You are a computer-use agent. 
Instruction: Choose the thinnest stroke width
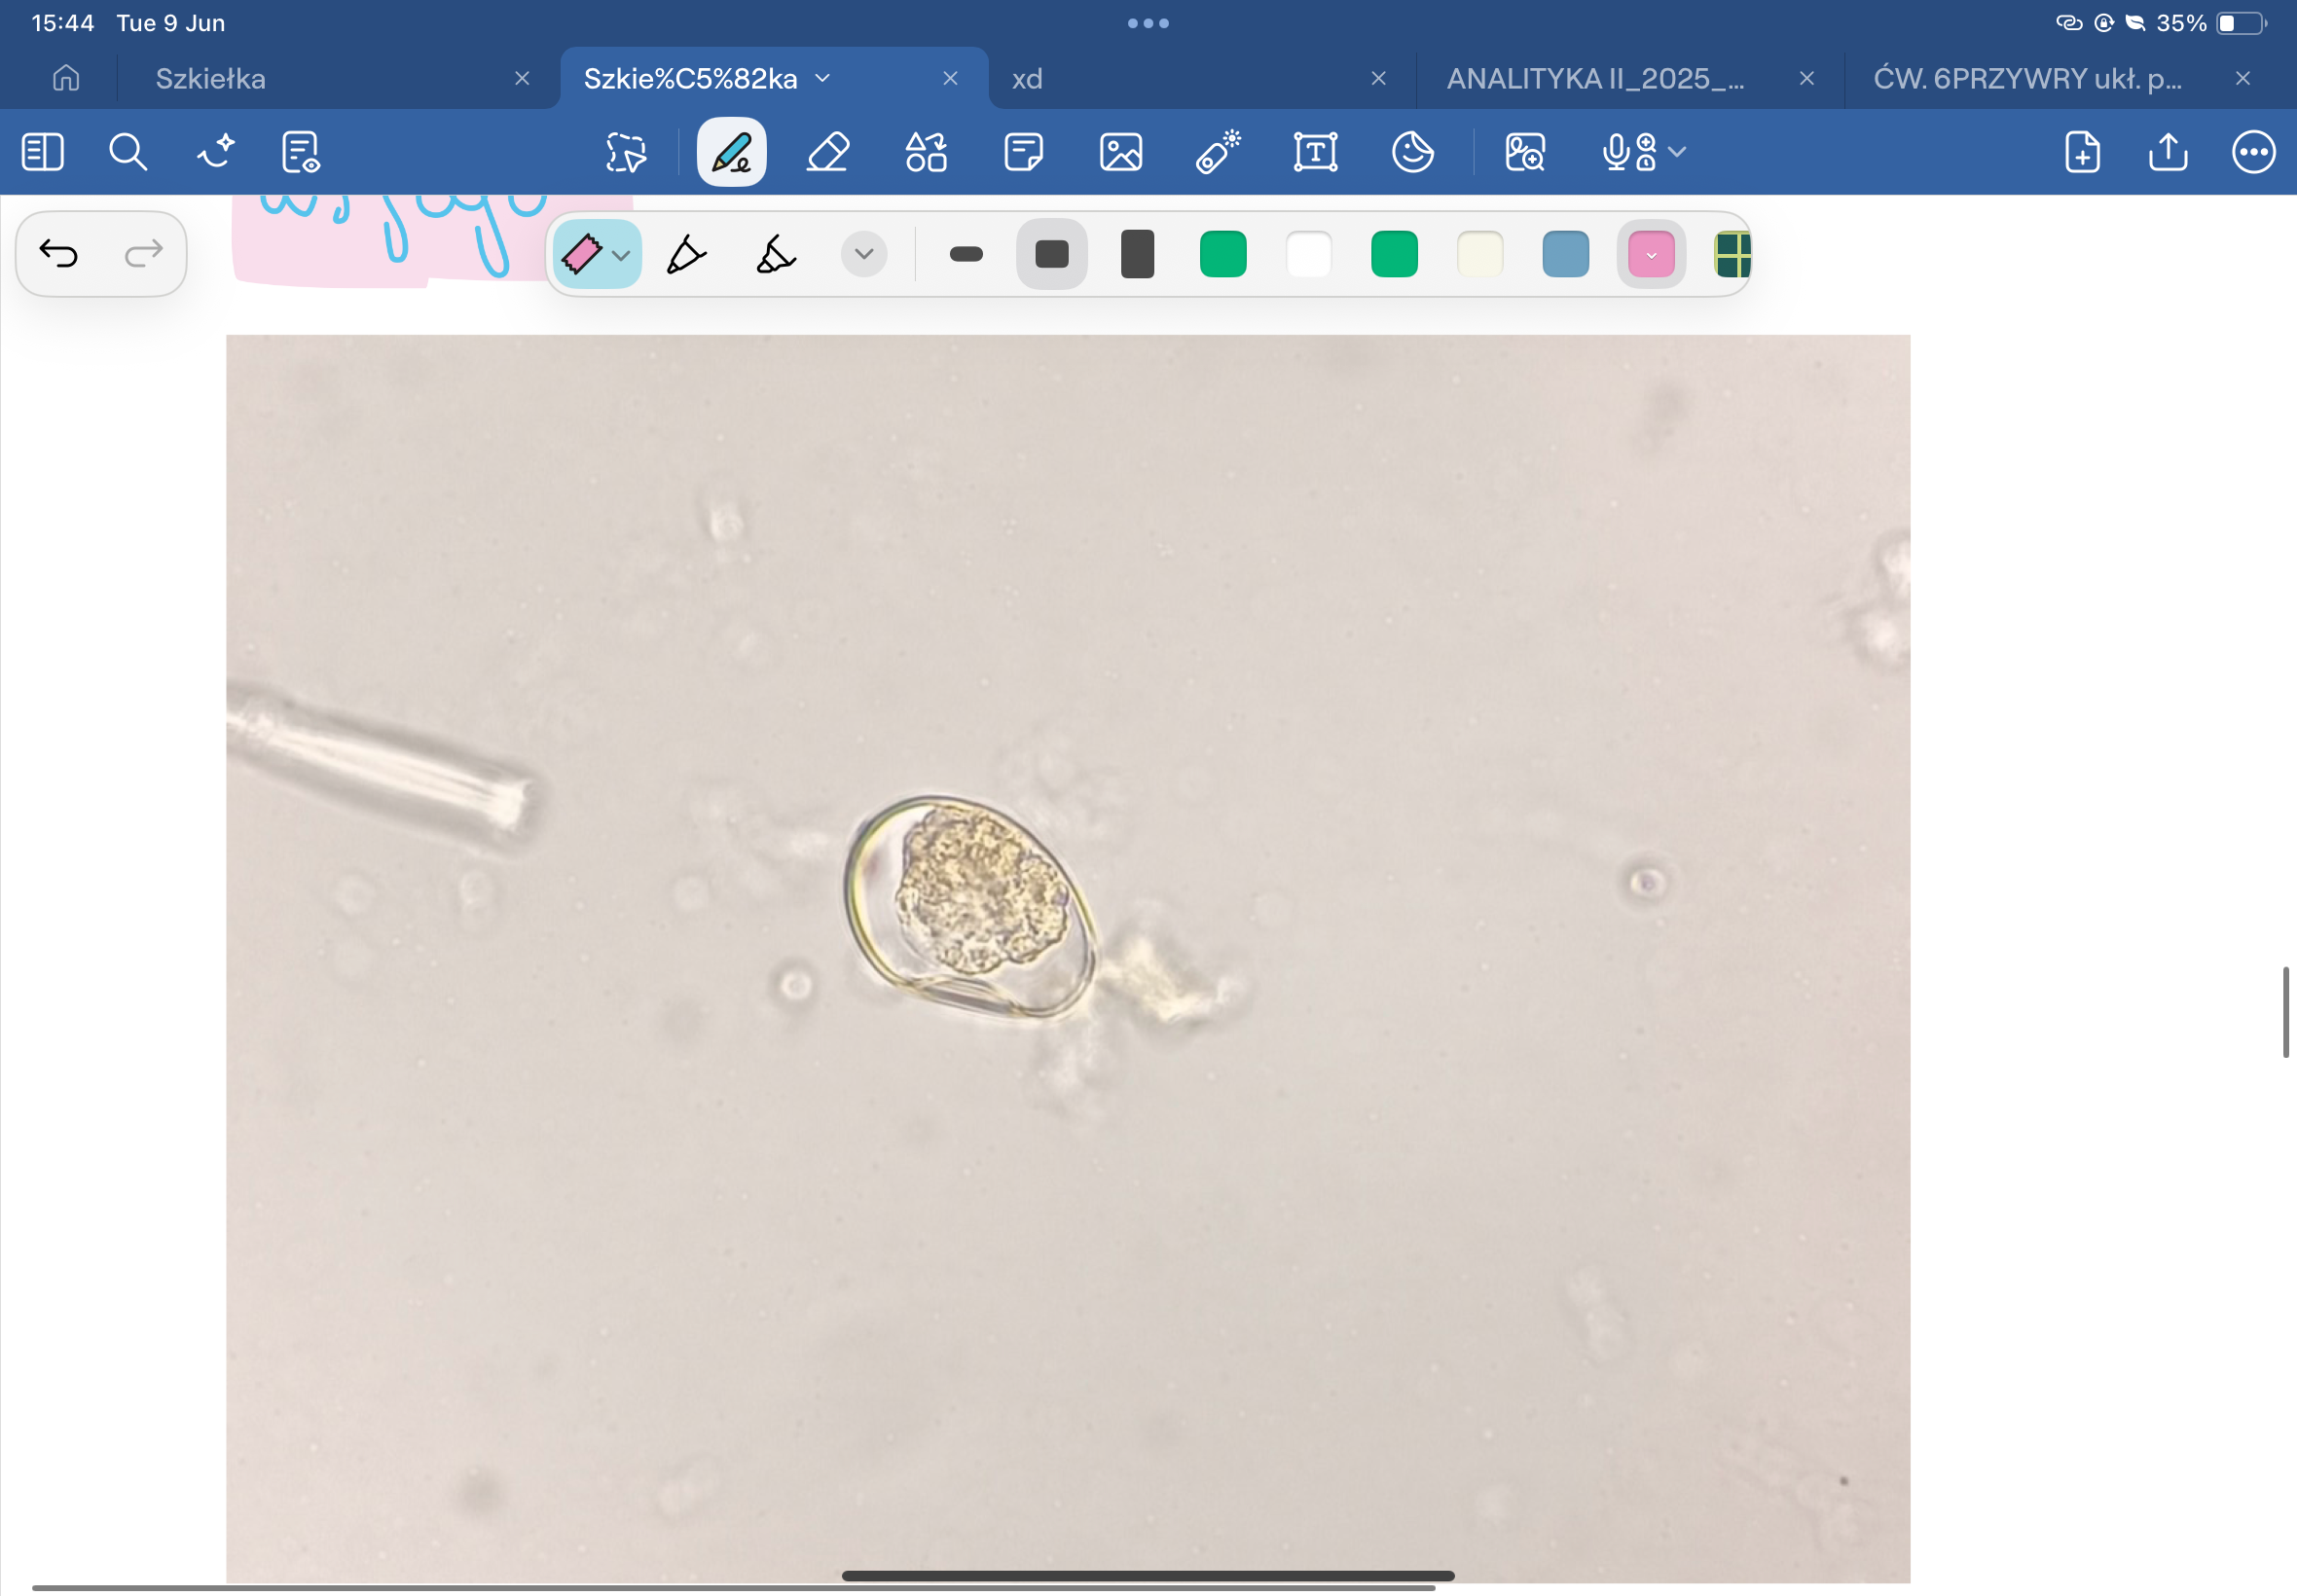tap(966, 254)
